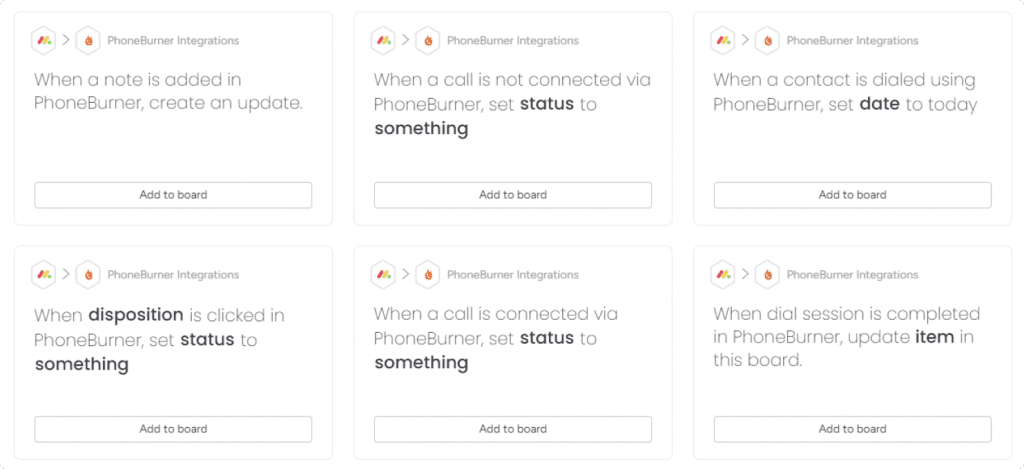Click PhoneBurner flame icon in dial session card

[767, 274]
